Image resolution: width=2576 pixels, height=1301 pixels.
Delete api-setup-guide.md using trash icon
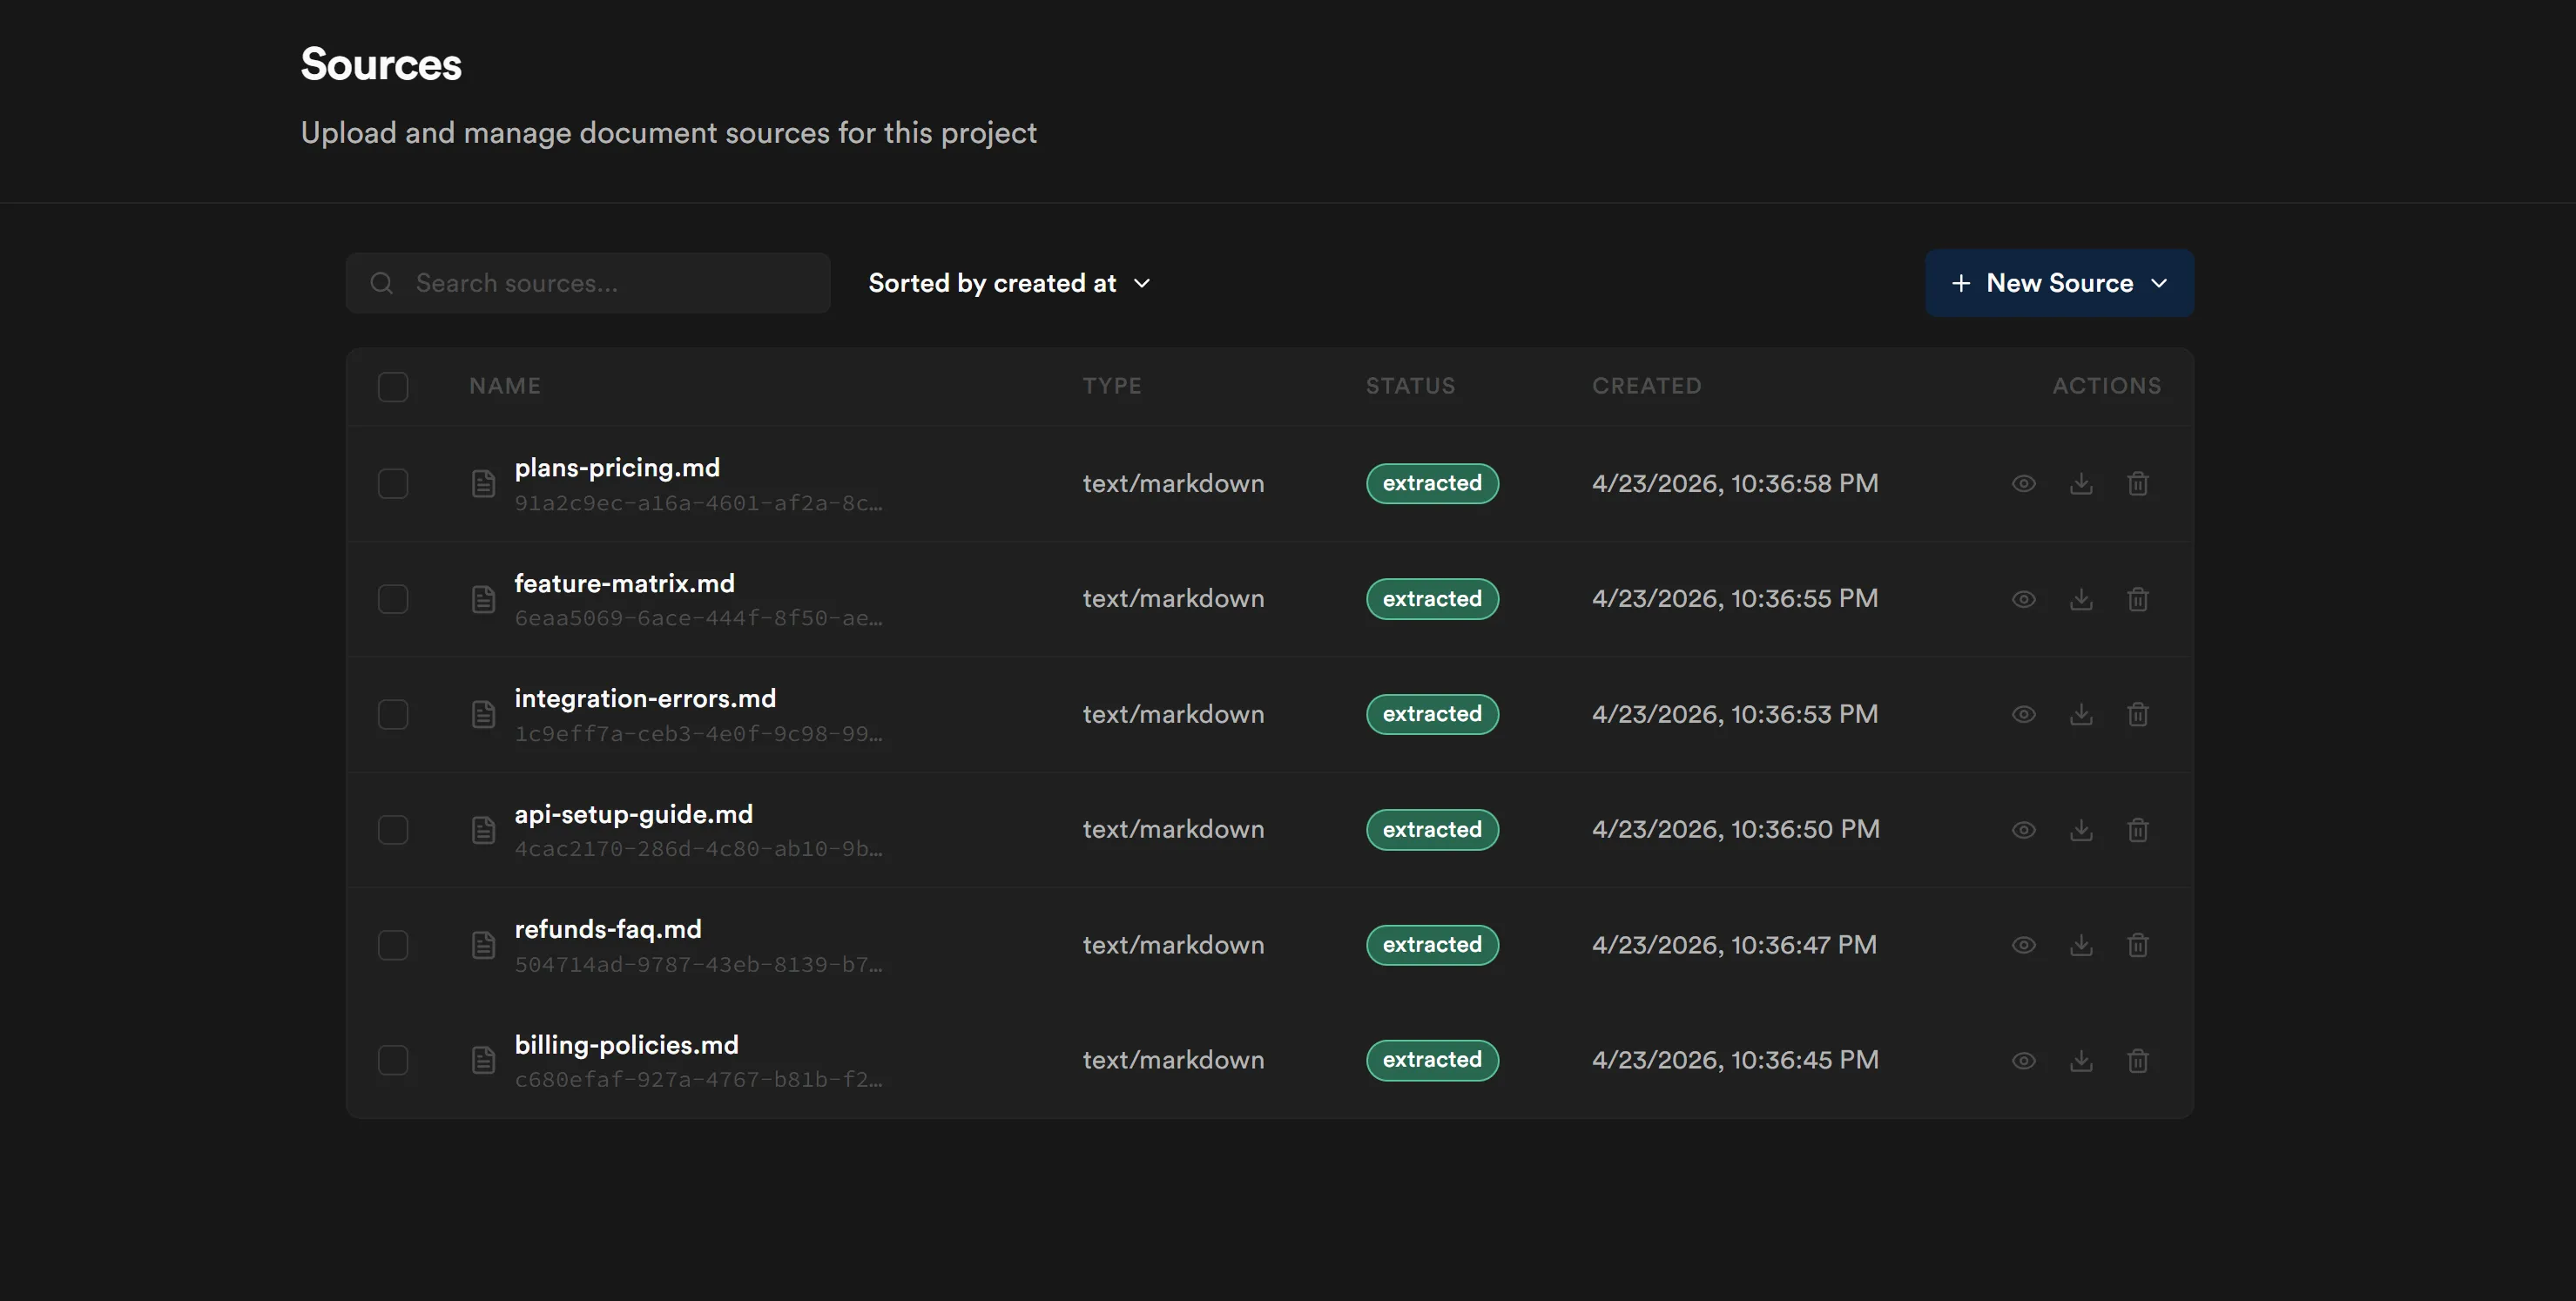[x=2138, y=830]
